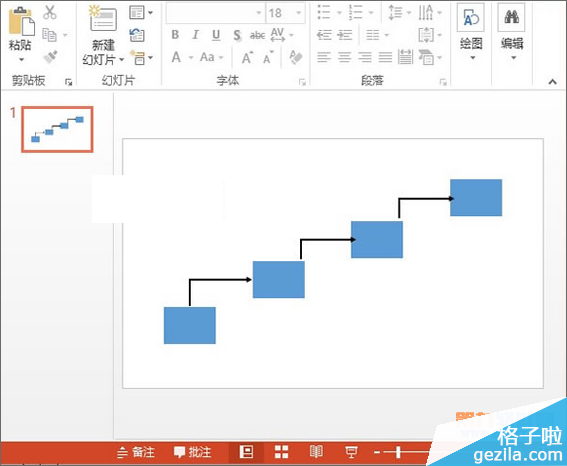Click the Line Spacing icon

[395, 12]
